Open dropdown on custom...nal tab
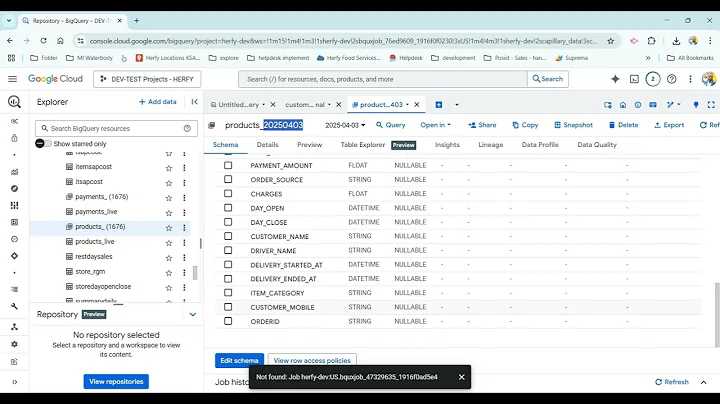The height and width of the screenshot is (404, 720). point(329,105)
